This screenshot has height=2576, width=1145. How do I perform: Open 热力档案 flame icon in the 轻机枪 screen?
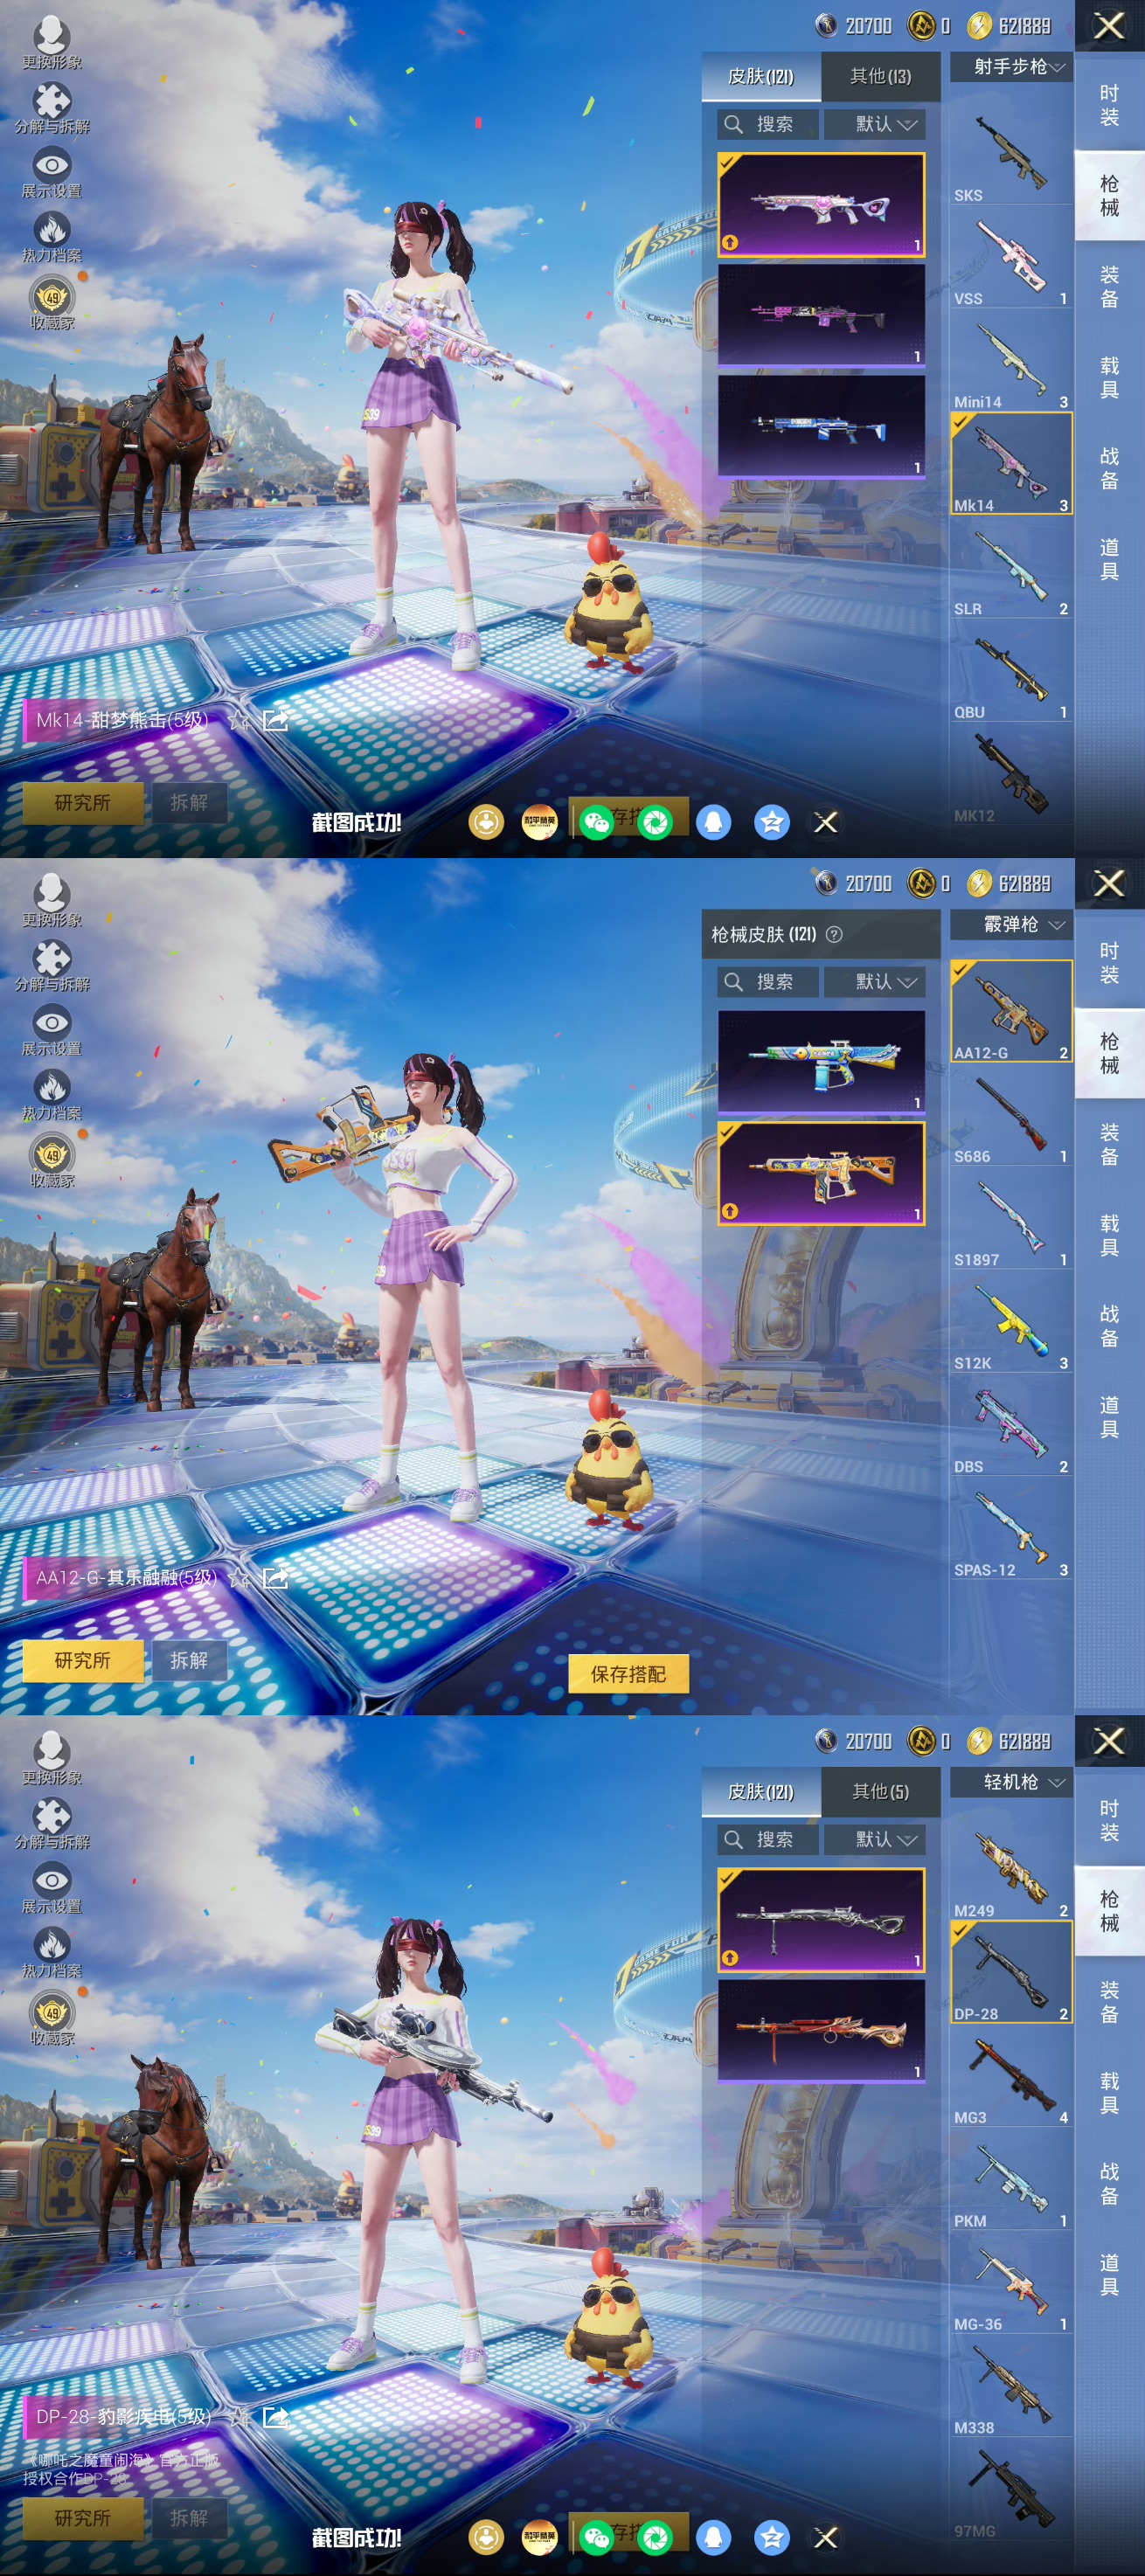(x=52, y=1951)
